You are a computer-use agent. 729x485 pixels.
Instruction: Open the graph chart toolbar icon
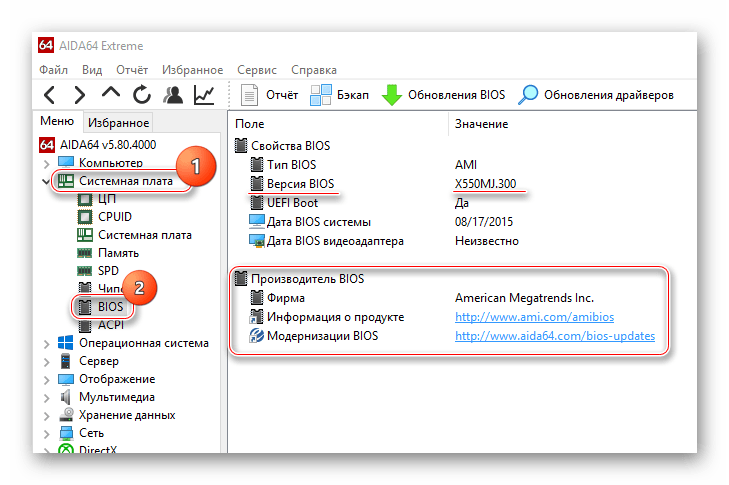tap(204, 95)
